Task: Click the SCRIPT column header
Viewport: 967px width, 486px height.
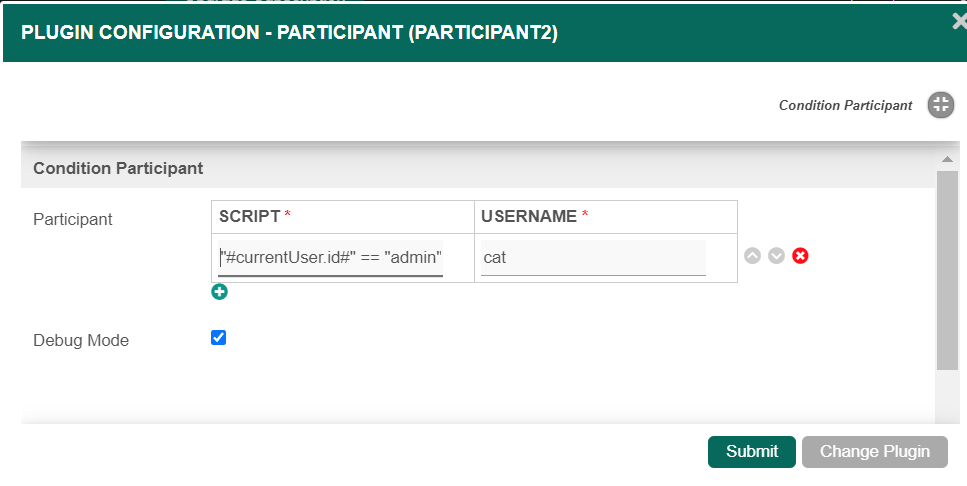Action: (x=250, y=216)
